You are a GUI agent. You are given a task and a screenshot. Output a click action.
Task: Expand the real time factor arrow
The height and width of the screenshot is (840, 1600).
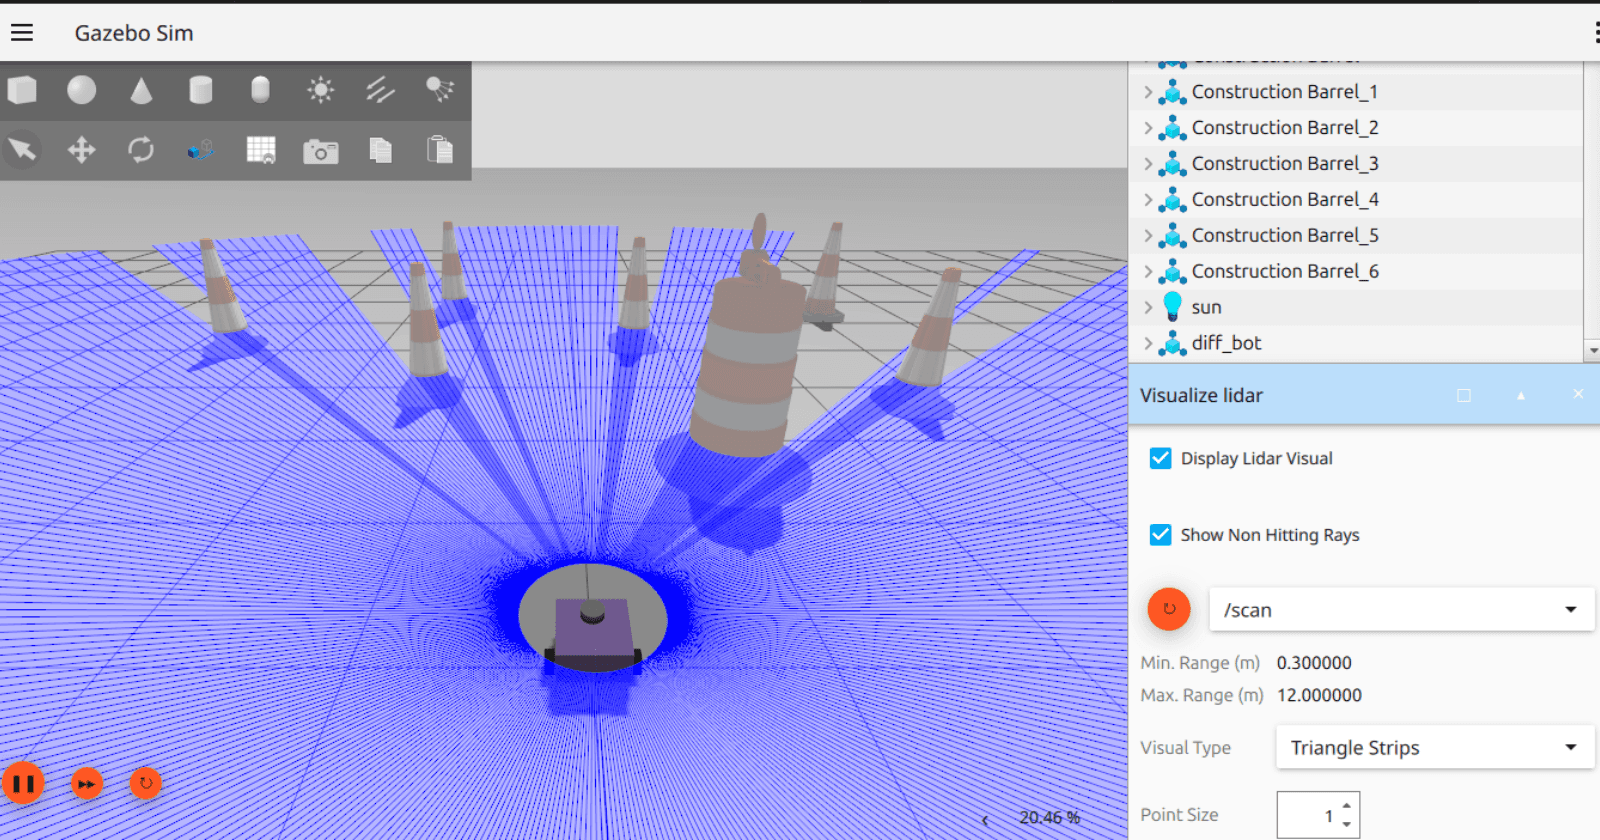pos(985,820)
